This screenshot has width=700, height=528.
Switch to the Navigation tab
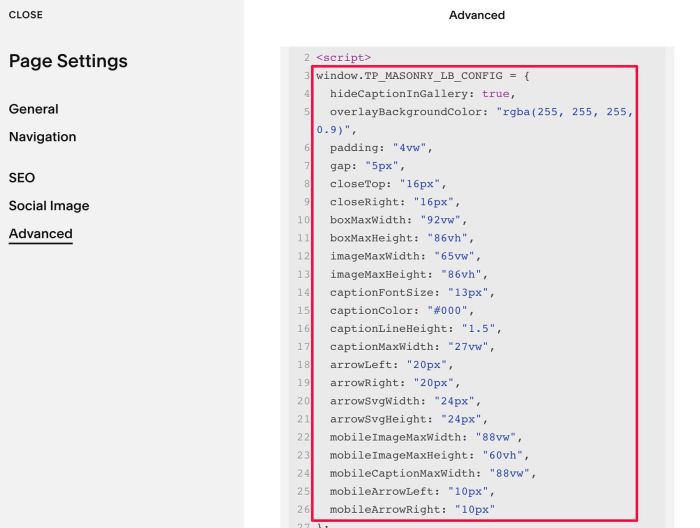pyautogui.click(x=42, y=137)
